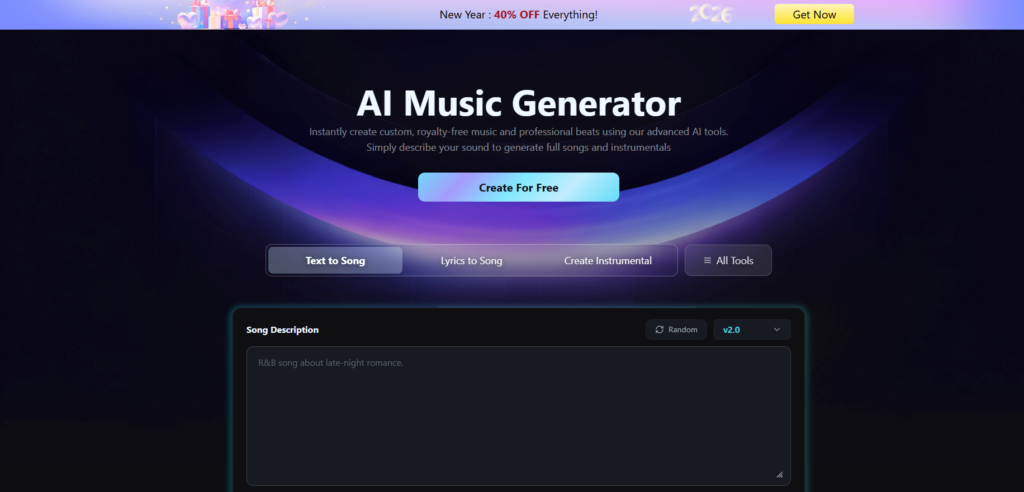Click the 40% OFF promo text

pyautogui.click(x=517, y=14)
